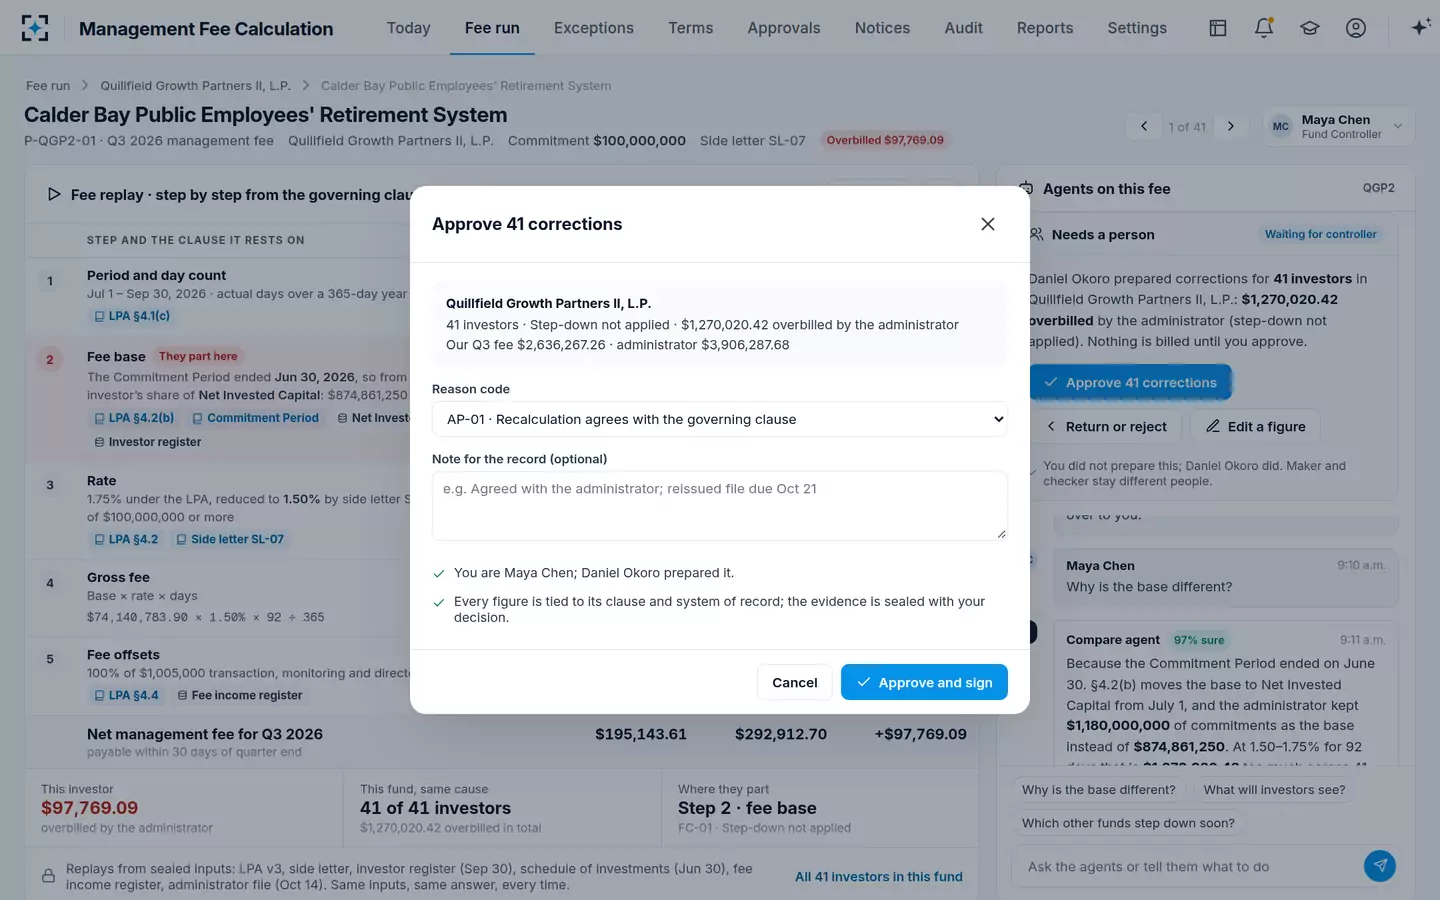This screenshot has height=900, width=1440.
Task: Click the lock icon beside sealed inputs
Action: click(48, 876)
